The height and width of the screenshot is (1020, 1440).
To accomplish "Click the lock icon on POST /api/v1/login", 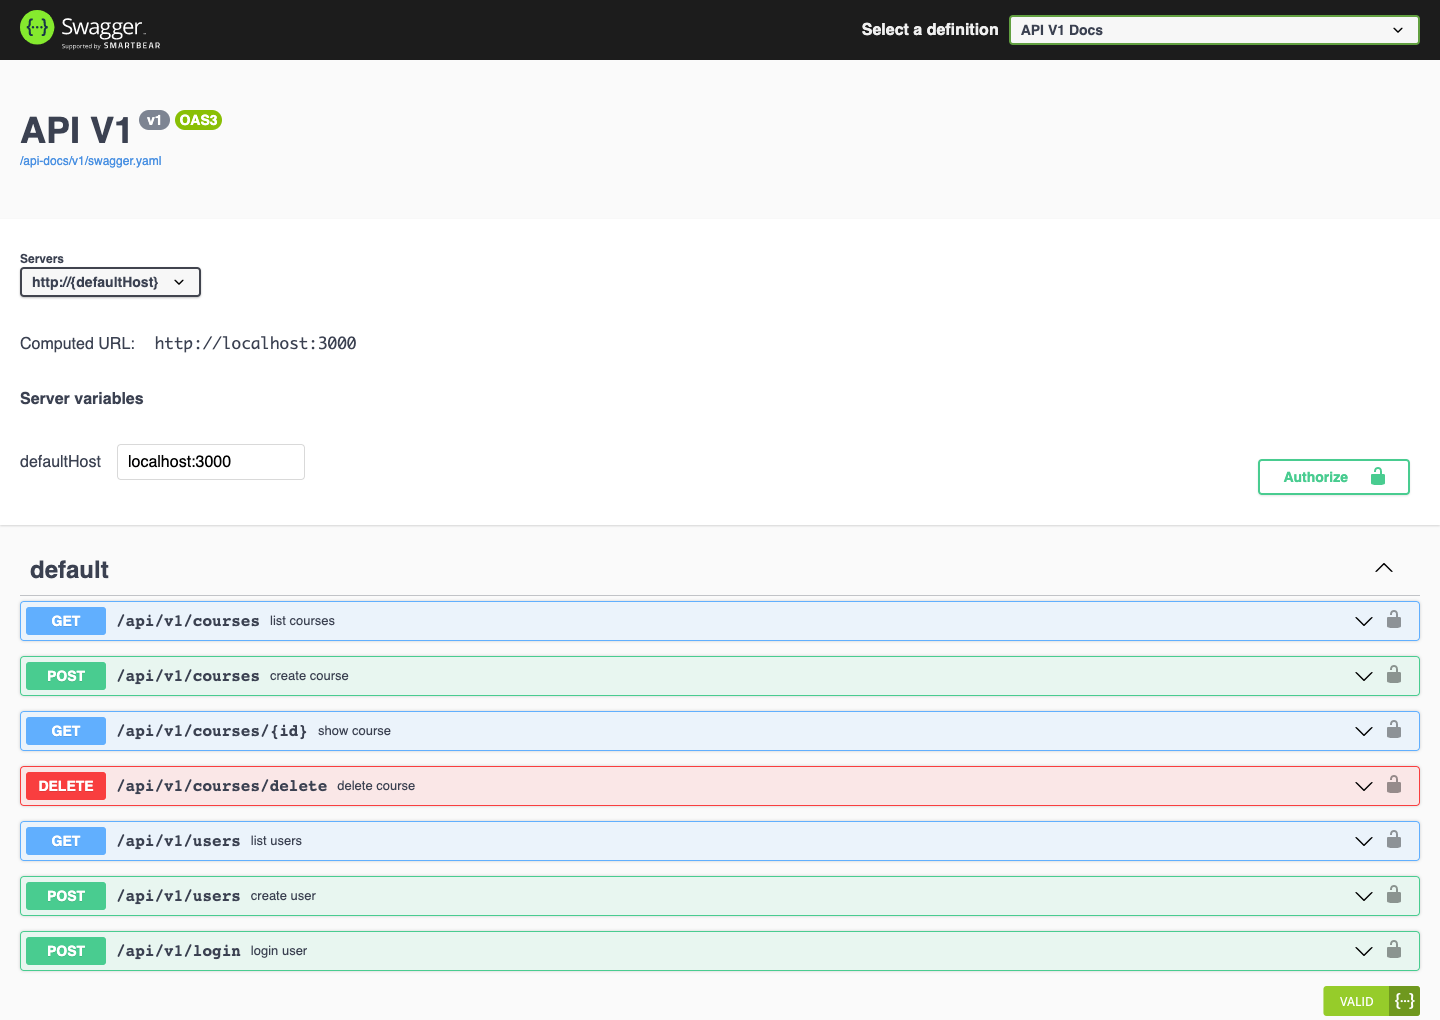I will point(1394,950).
